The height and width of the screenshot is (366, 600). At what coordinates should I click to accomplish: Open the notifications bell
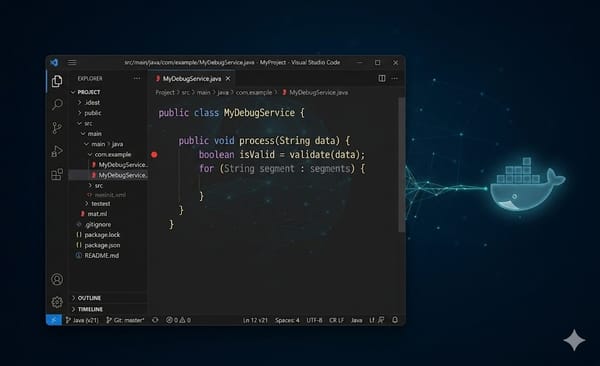click(395, 320)
